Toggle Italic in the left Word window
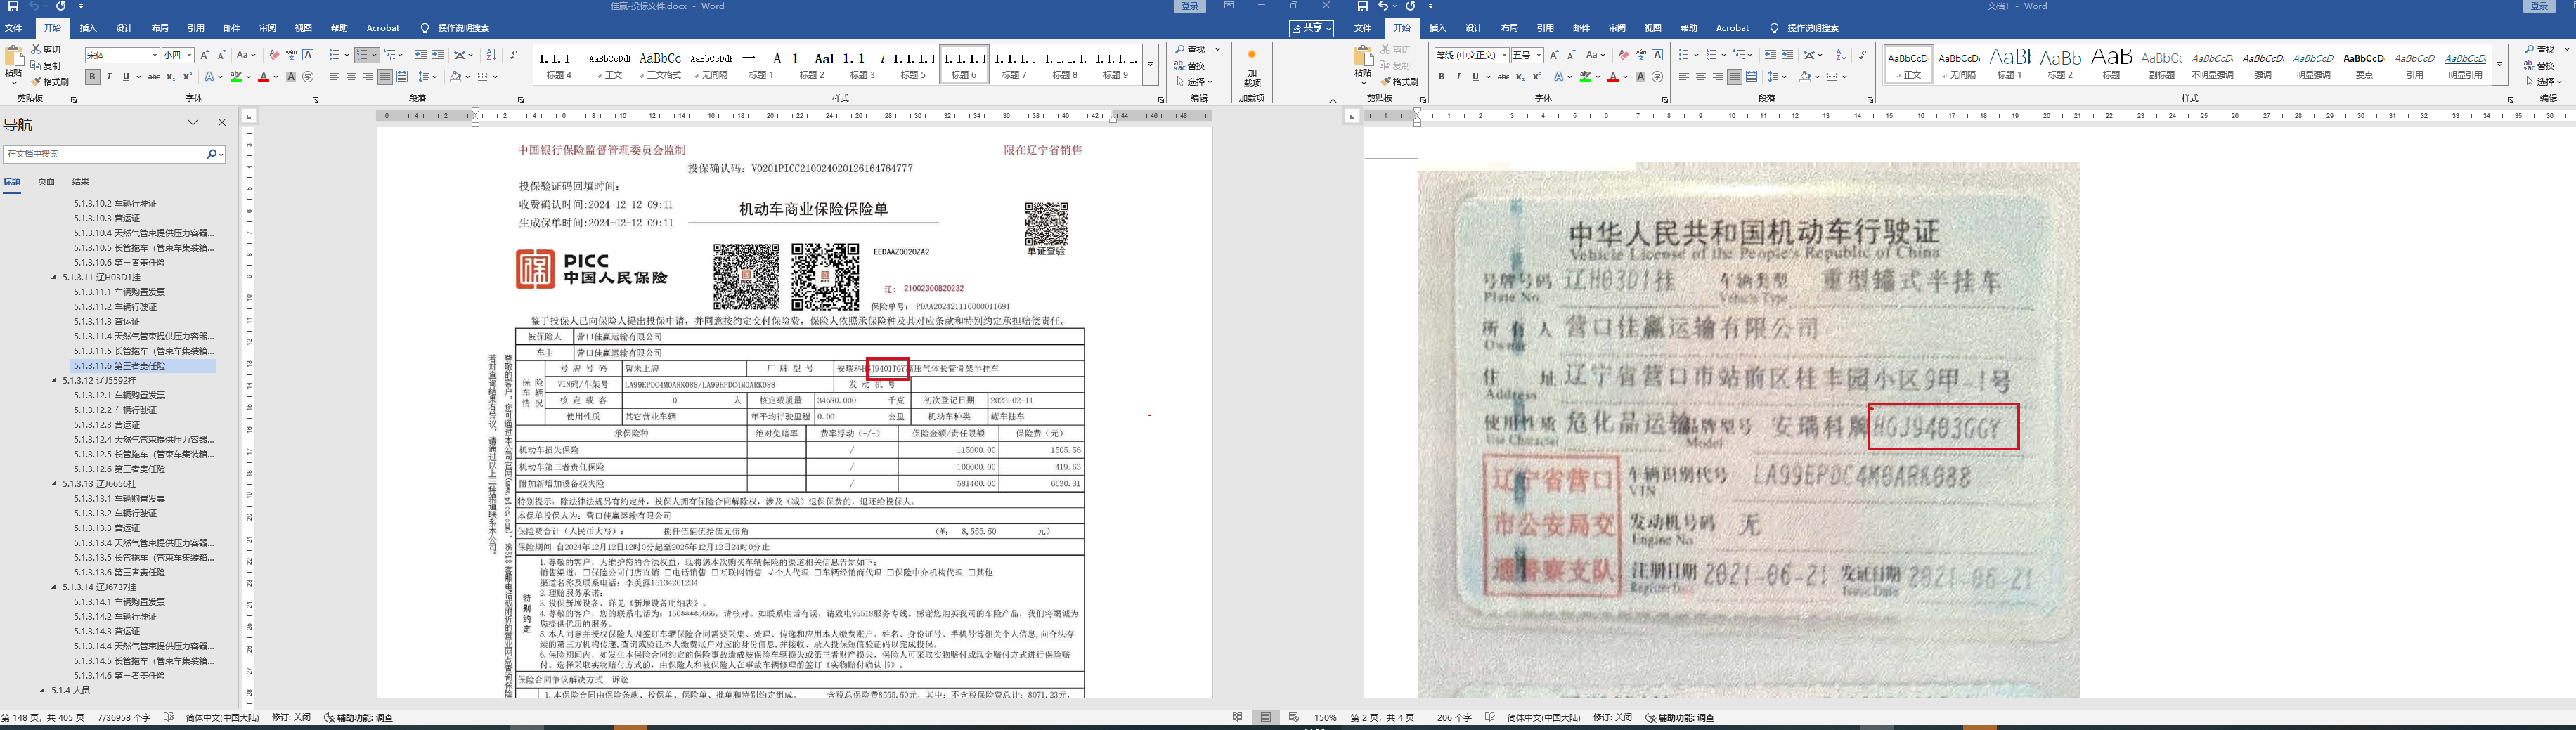Viewport: 2576px width, 730px height. [109, 77]
